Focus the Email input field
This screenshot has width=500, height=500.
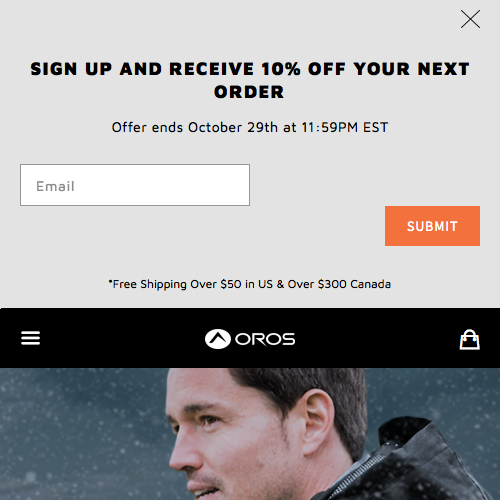coord(135,185)
